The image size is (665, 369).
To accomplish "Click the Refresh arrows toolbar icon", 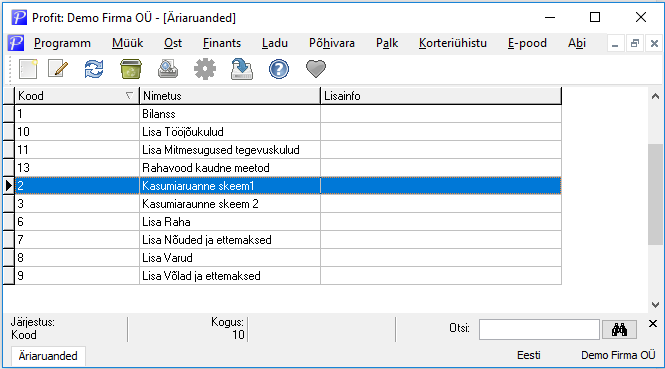I will 94,69.
